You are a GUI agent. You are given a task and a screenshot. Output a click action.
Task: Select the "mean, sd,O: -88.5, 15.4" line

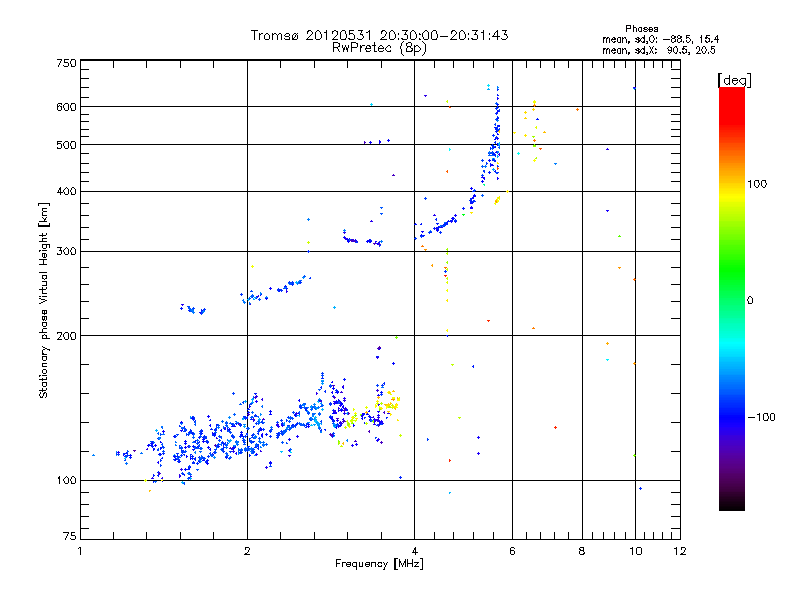(x=661, y=39)
